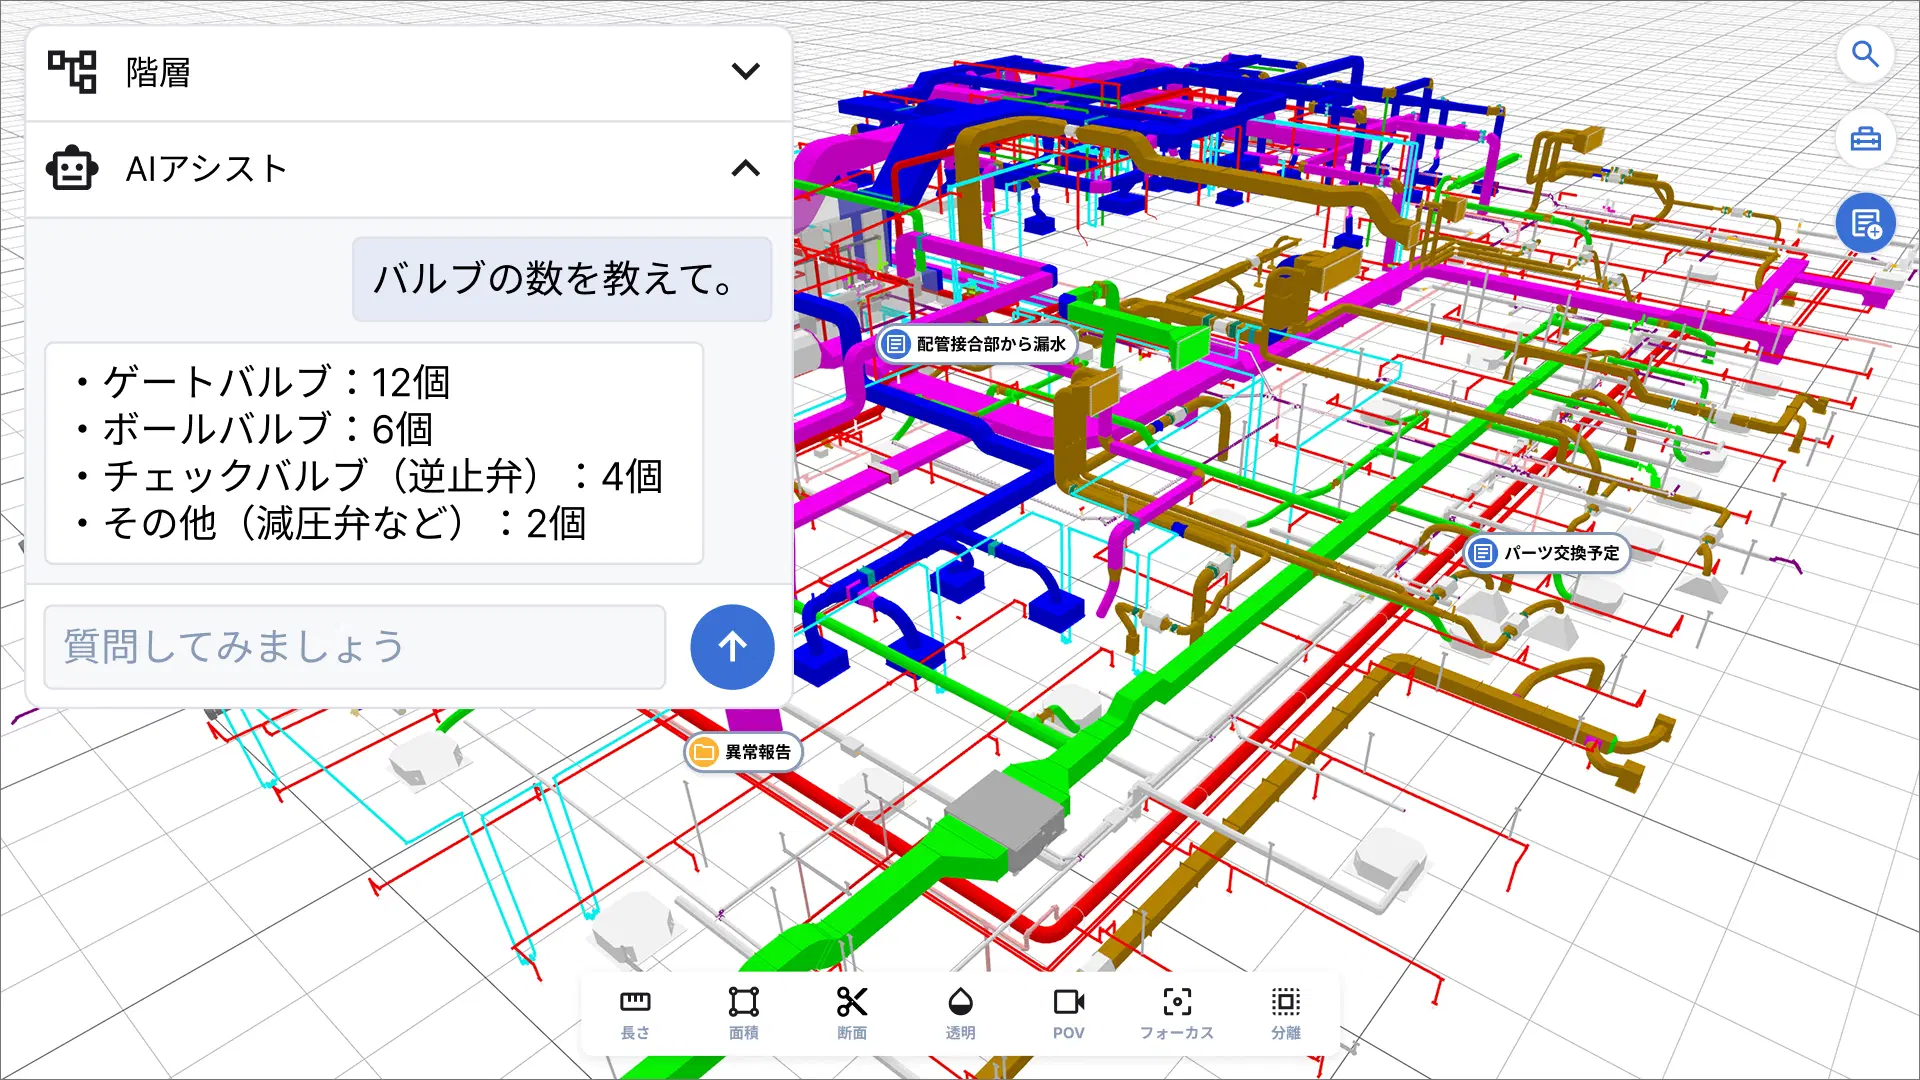Send question with arrow button

(x=732, y=647)
